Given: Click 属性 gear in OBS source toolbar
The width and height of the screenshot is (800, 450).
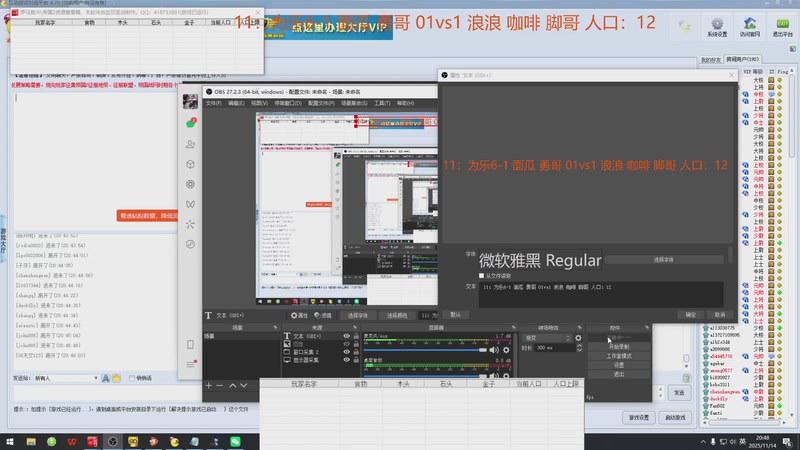Looking at the screenshot, I should pyautogui.click(x=299, y=315).
